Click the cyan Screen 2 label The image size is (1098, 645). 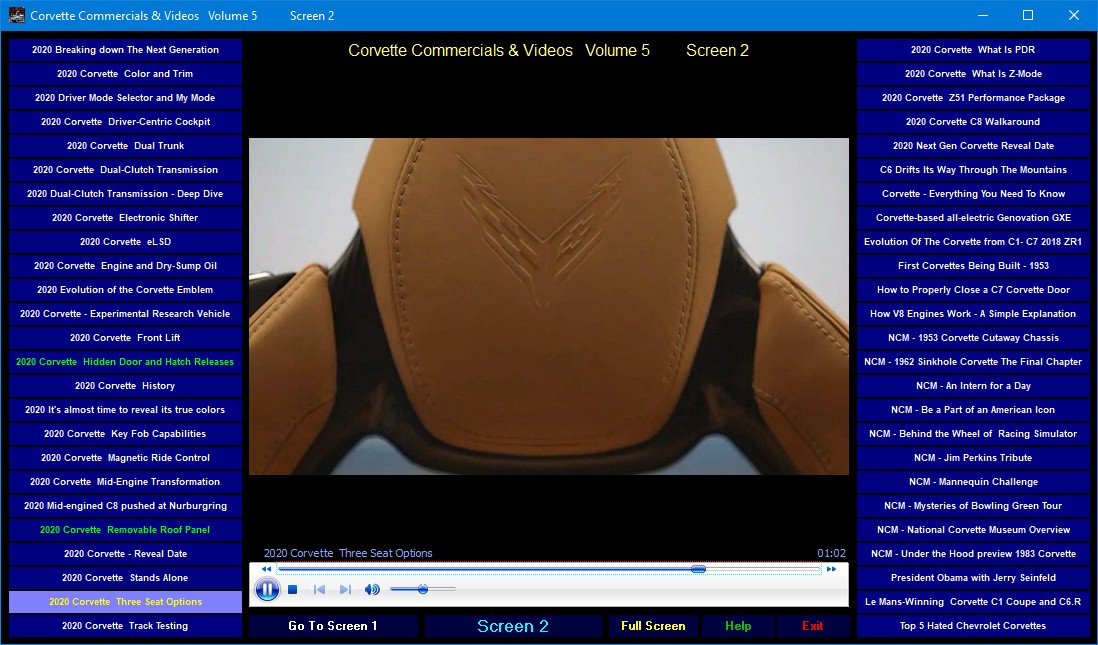pyautogui.click(x=513, y=626)
